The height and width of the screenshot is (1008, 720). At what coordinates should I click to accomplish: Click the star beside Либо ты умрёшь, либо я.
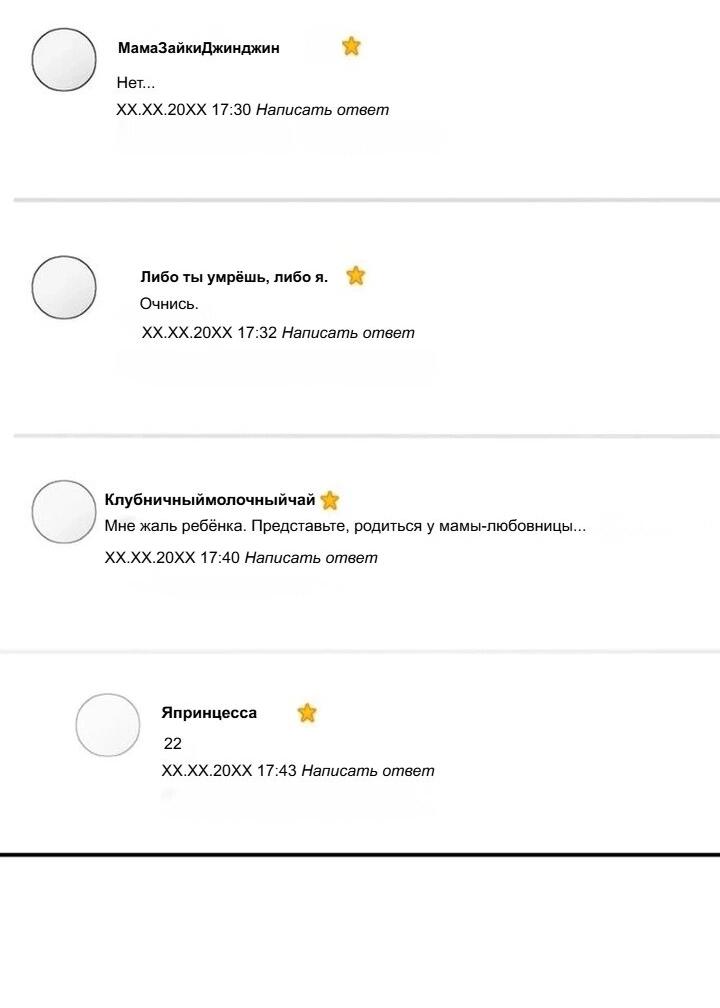coord(355,273)
